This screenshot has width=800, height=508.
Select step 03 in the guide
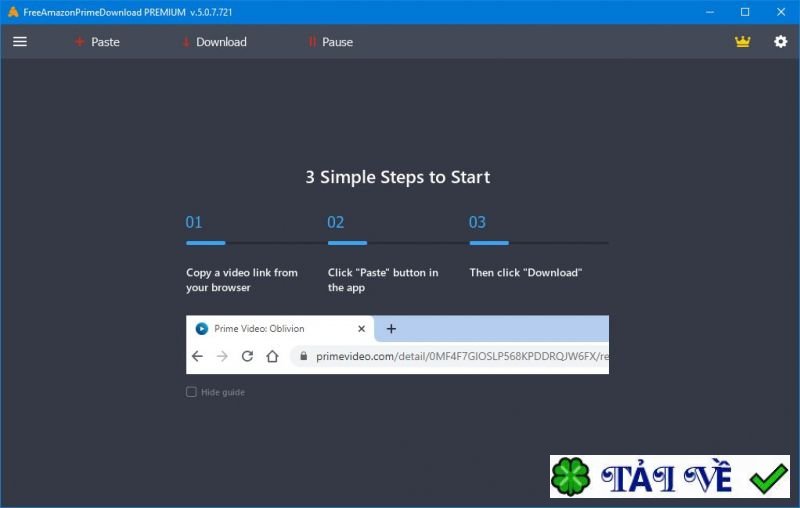pyautogui.click(x=478, y=222)
